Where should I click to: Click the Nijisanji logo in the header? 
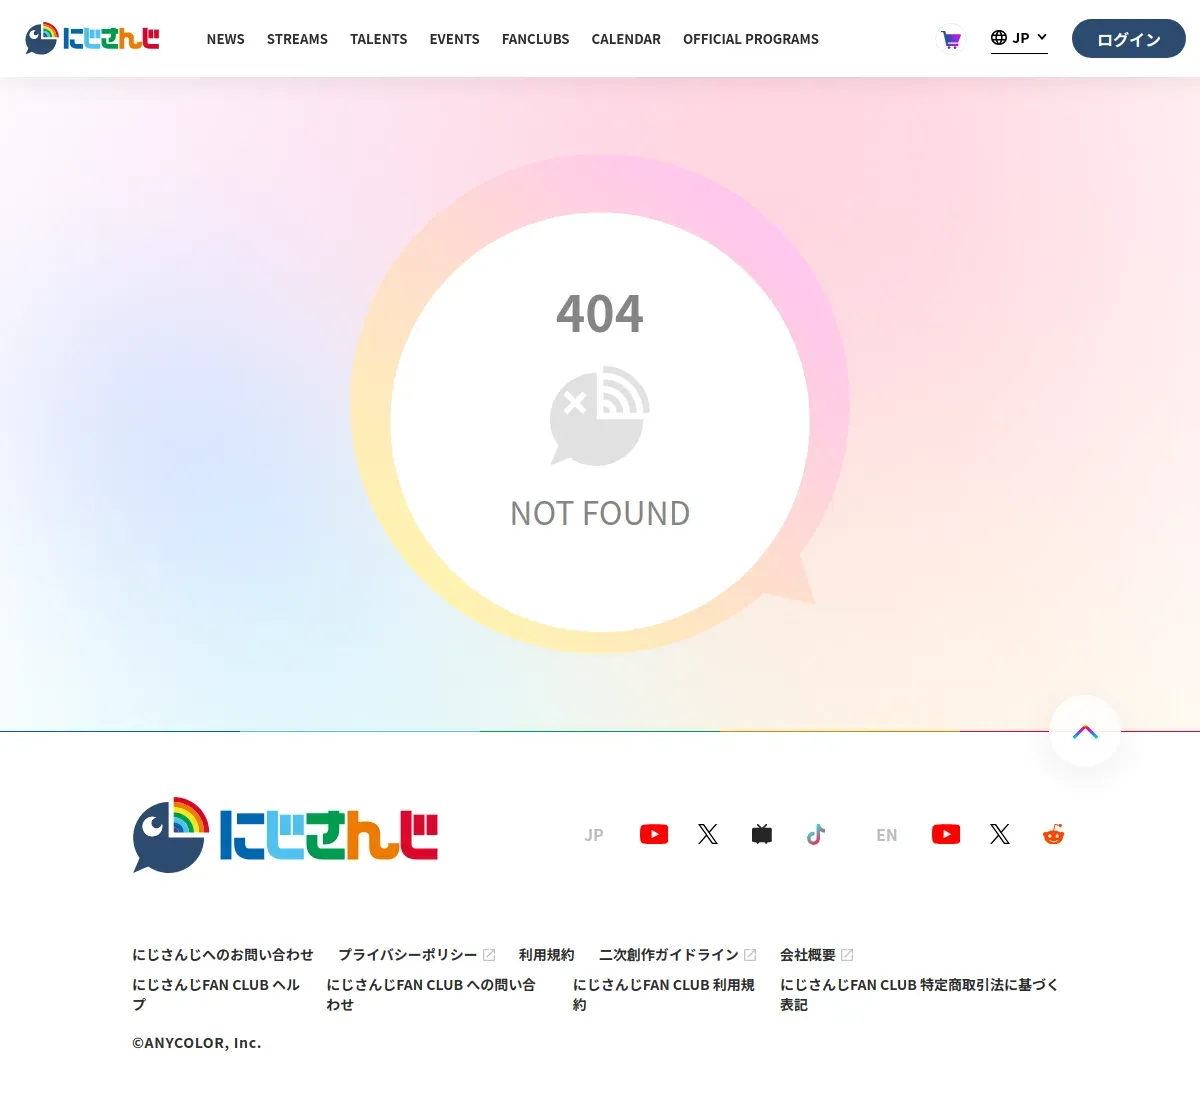[x=92, y=38]
